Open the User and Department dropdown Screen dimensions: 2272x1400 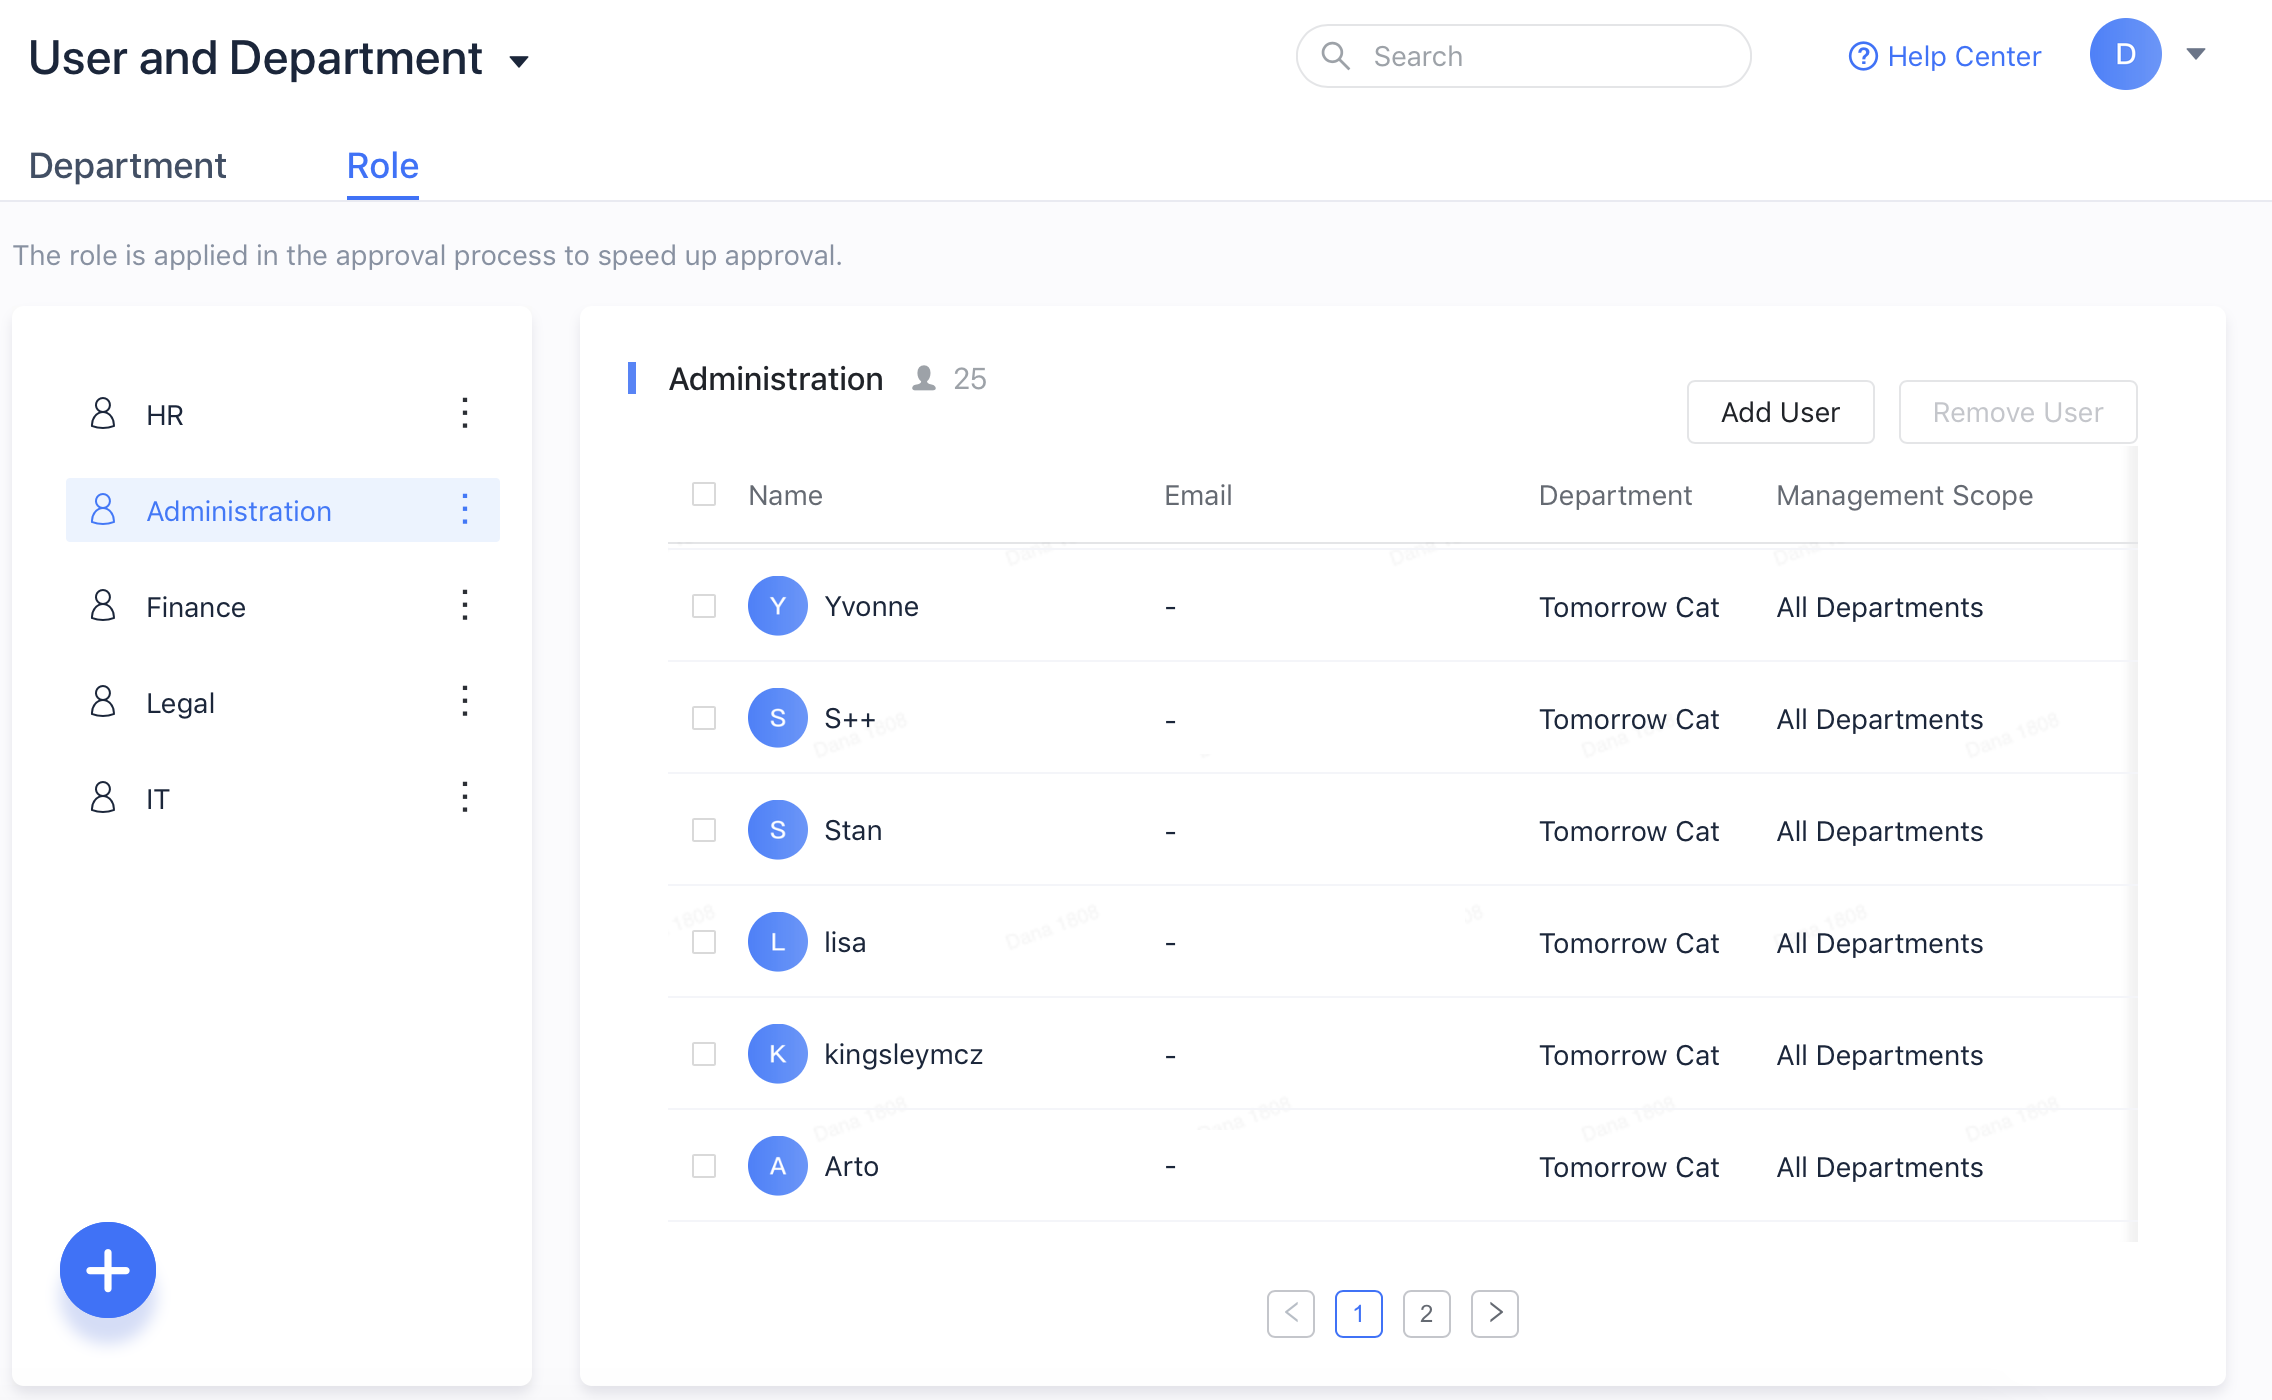520,60
